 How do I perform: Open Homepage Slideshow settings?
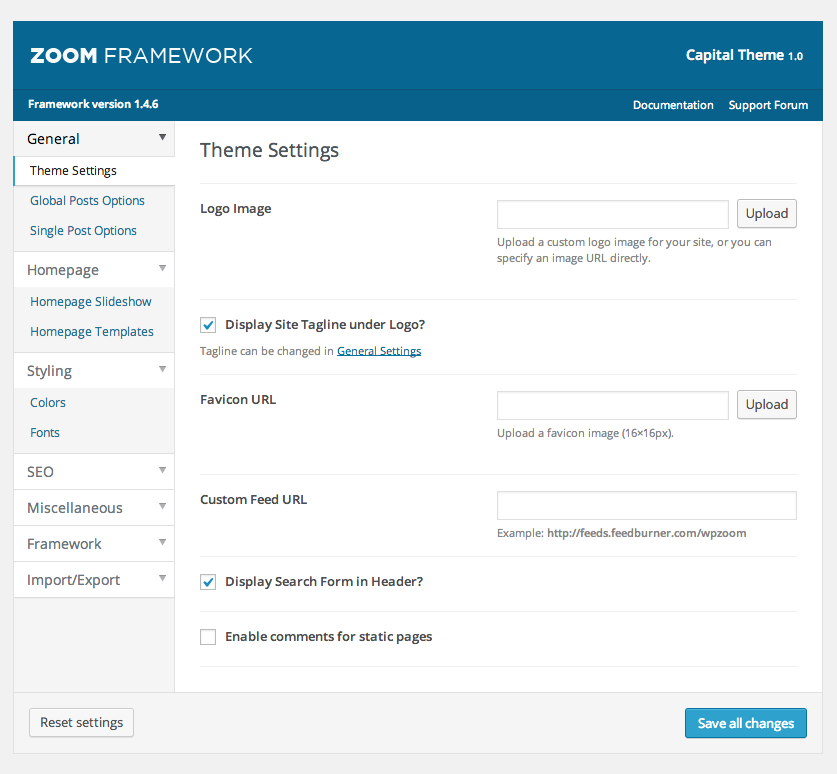(x=90, y=302)
